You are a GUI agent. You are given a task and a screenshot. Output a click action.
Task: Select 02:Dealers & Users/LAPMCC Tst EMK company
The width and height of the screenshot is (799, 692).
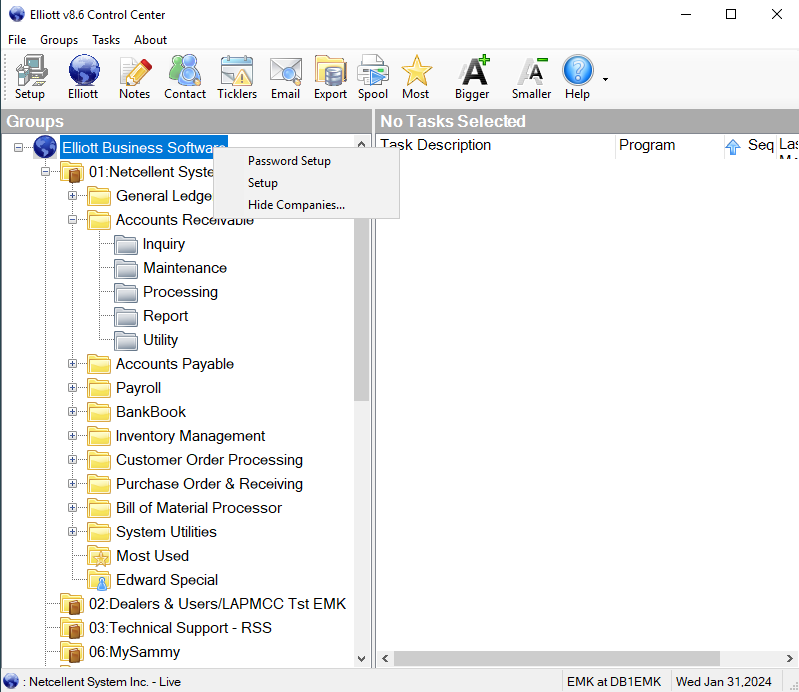click(217, 604)
